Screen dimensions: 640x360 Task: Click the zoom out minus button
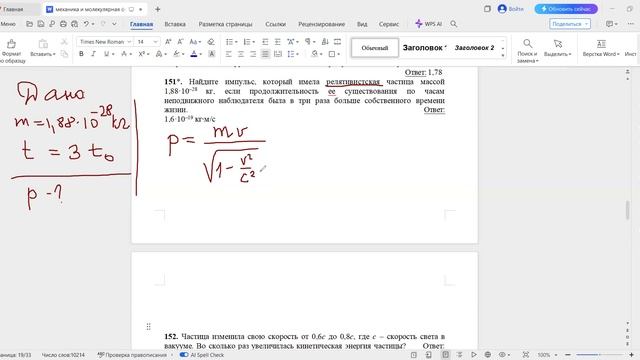568,355
